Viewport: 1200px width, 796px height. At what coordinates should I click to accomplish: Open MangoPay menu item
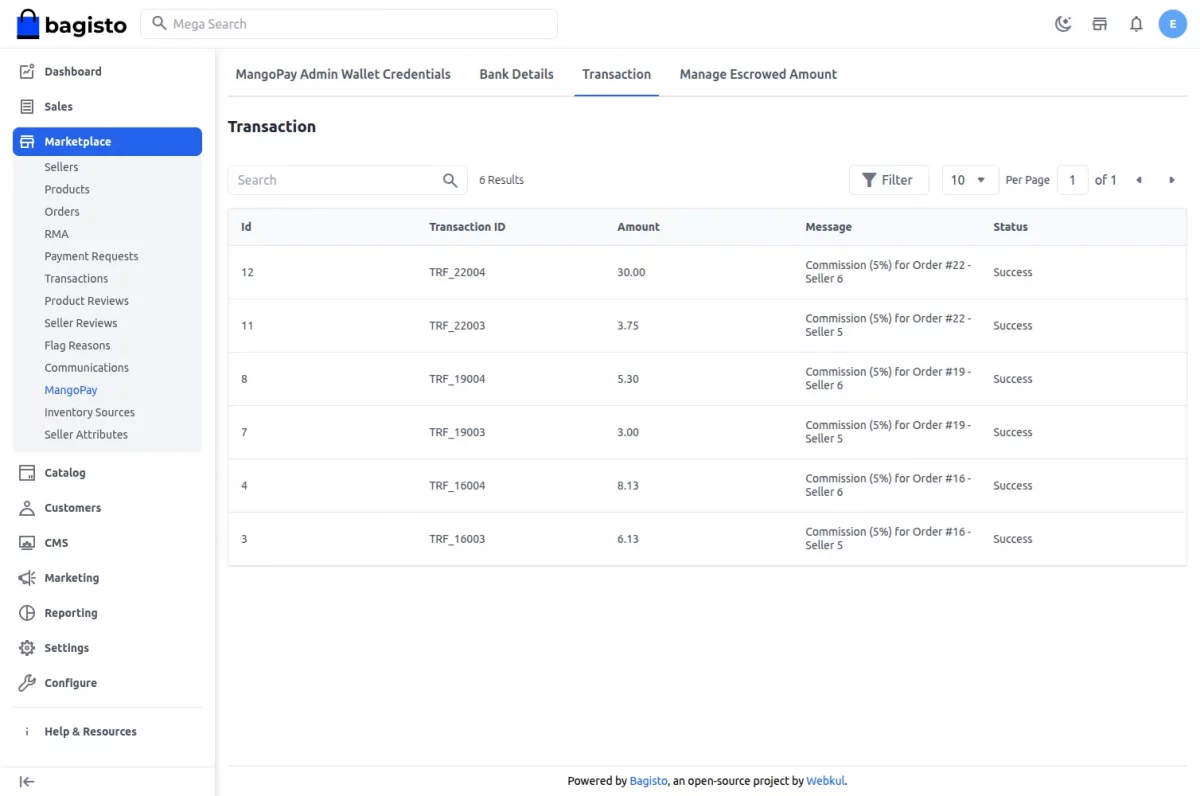point(71,390)
